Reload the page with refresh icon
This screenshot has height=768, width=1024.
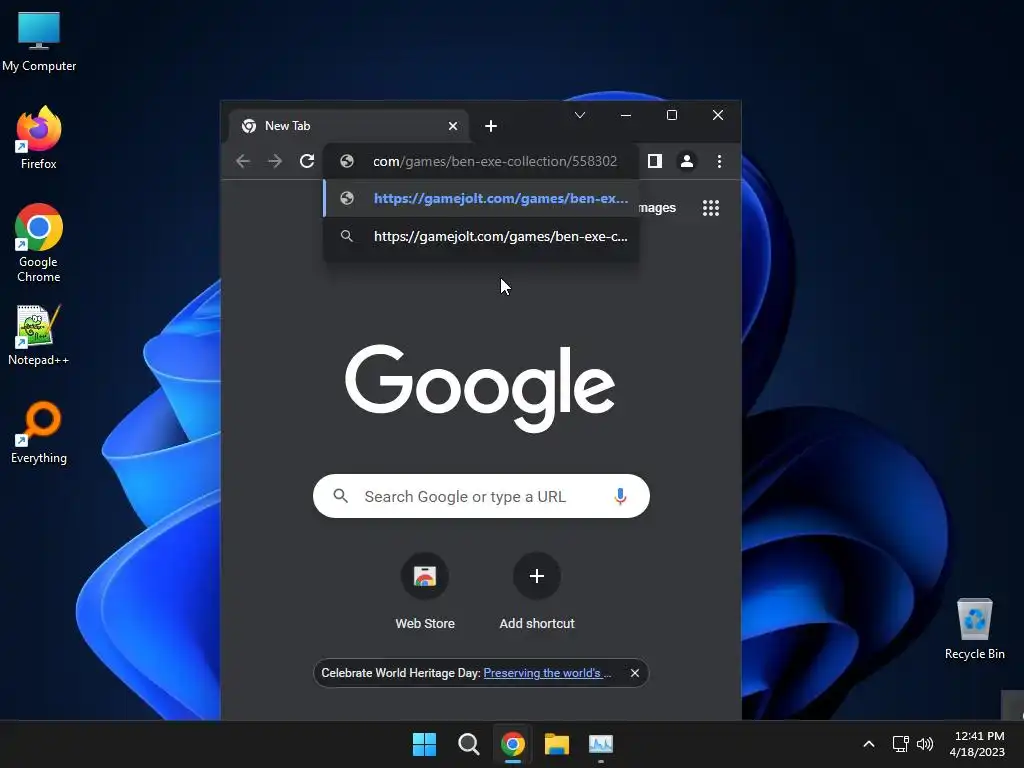tap(307, 161)
